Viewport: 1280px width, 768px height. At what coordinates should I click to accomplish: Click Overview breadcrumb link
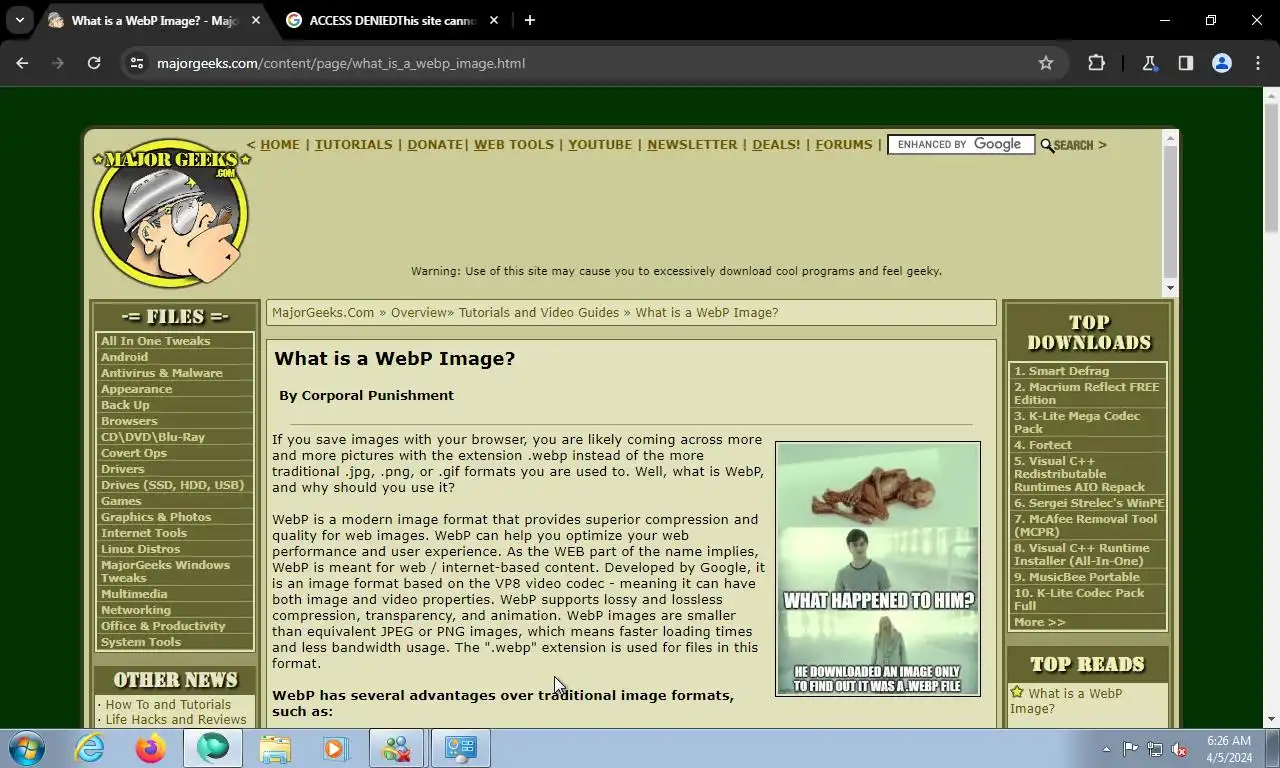418,313
